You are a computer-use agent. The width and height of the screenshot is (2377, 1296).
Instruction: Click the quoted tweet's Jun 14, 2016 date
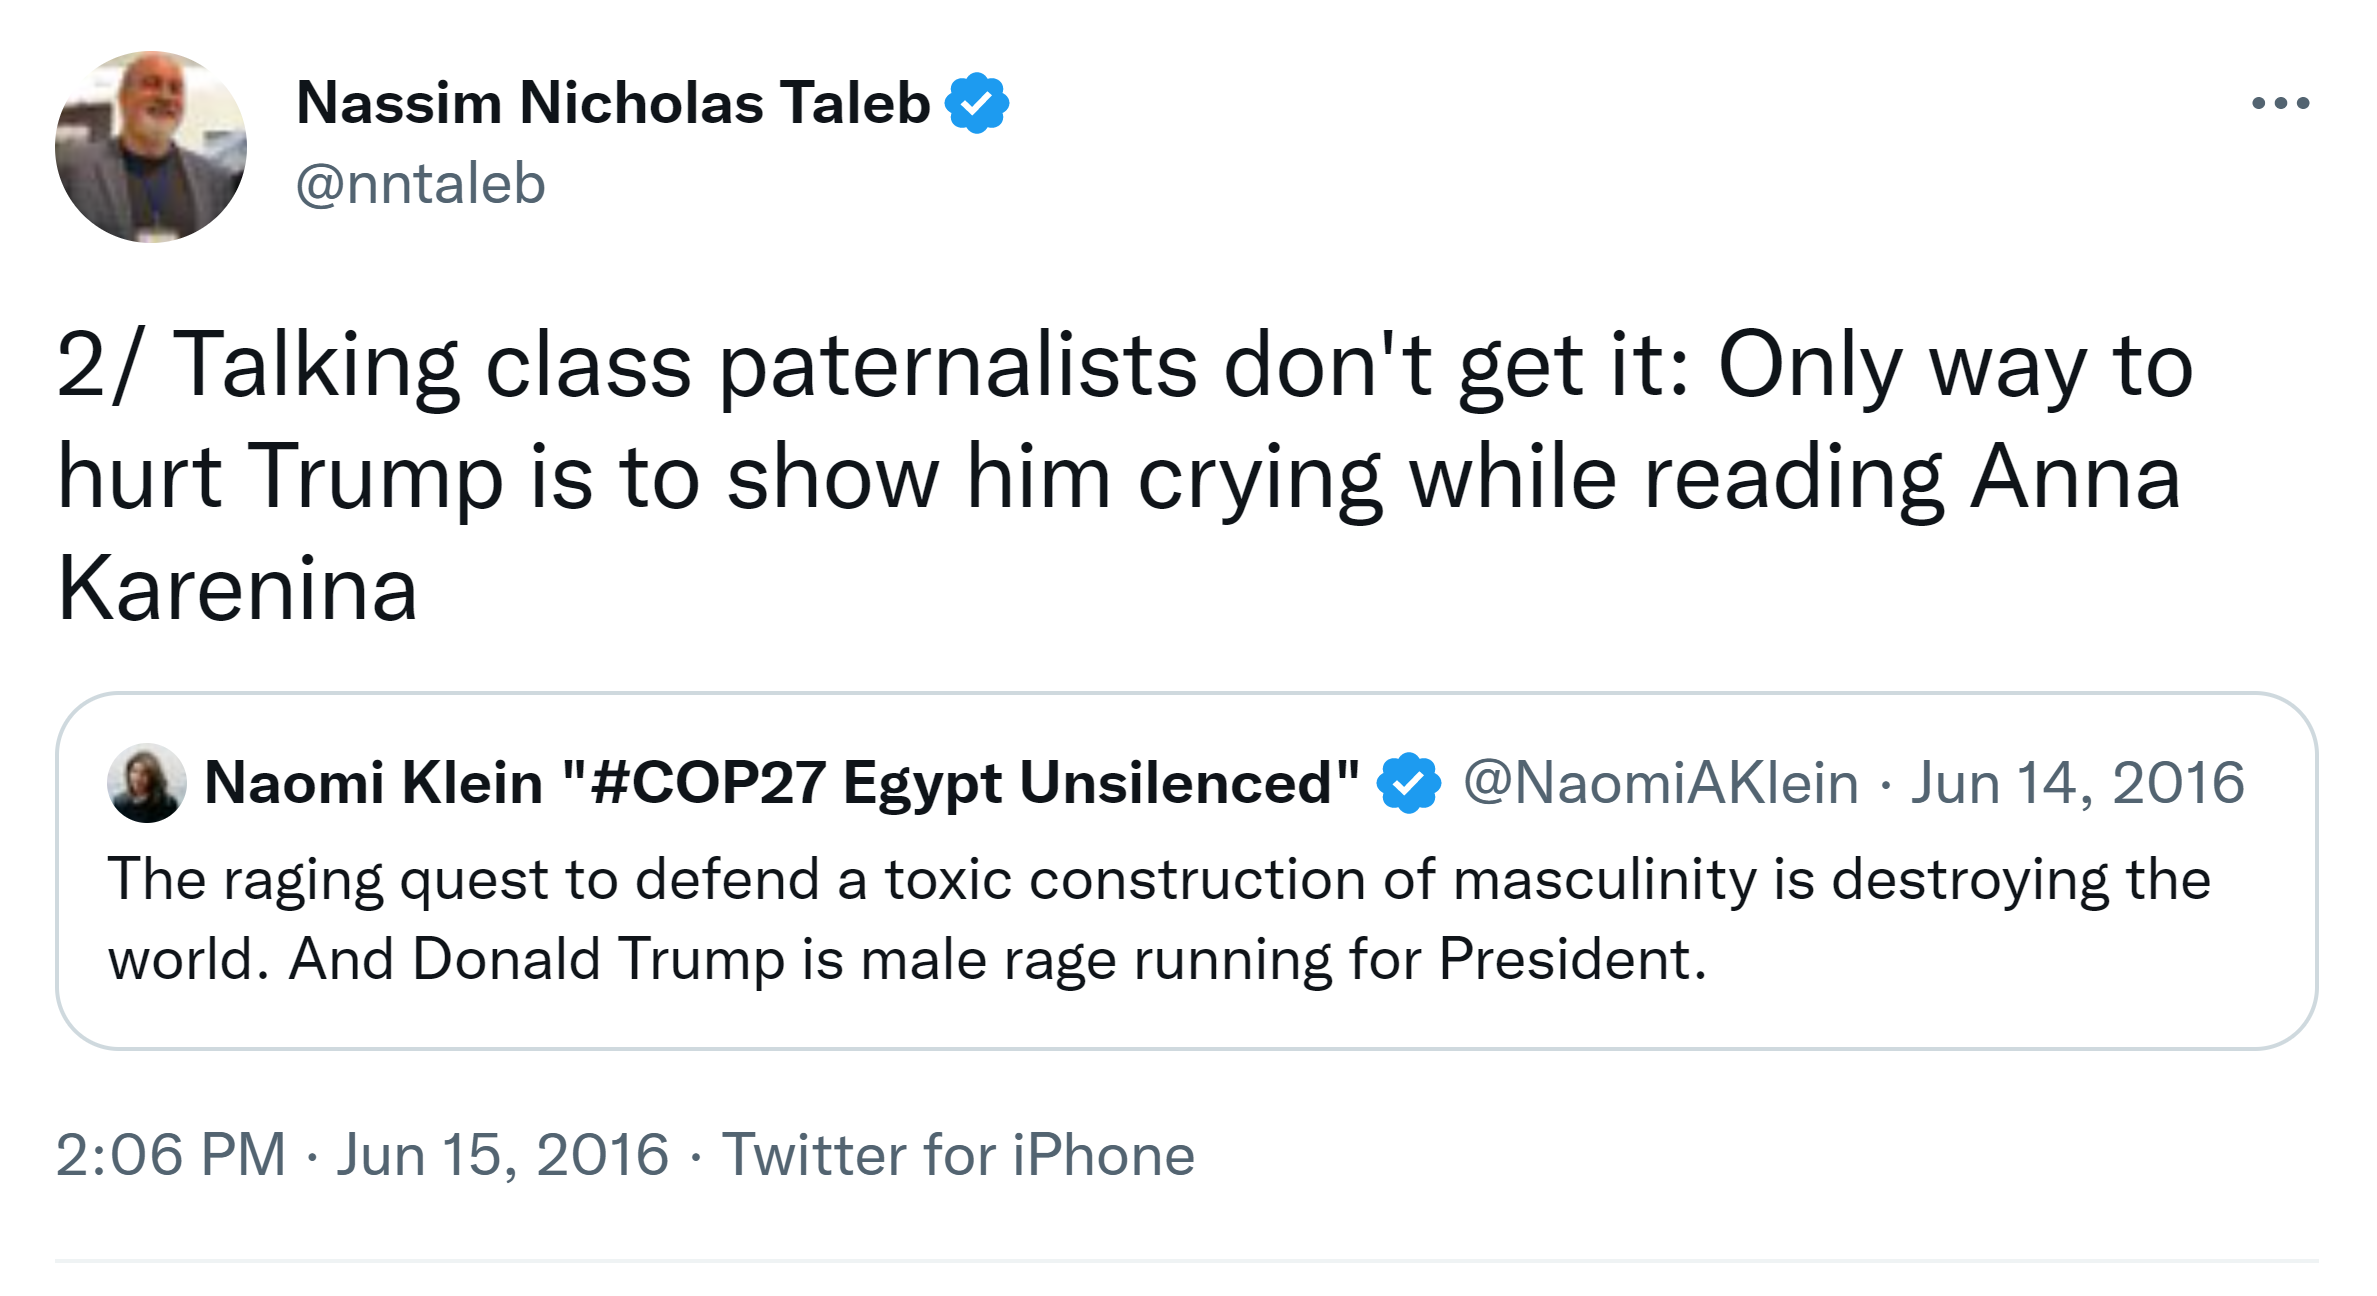tap(2077, 782)
